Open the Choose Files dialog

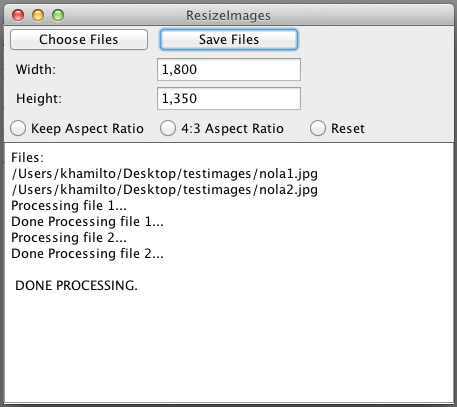79,40
